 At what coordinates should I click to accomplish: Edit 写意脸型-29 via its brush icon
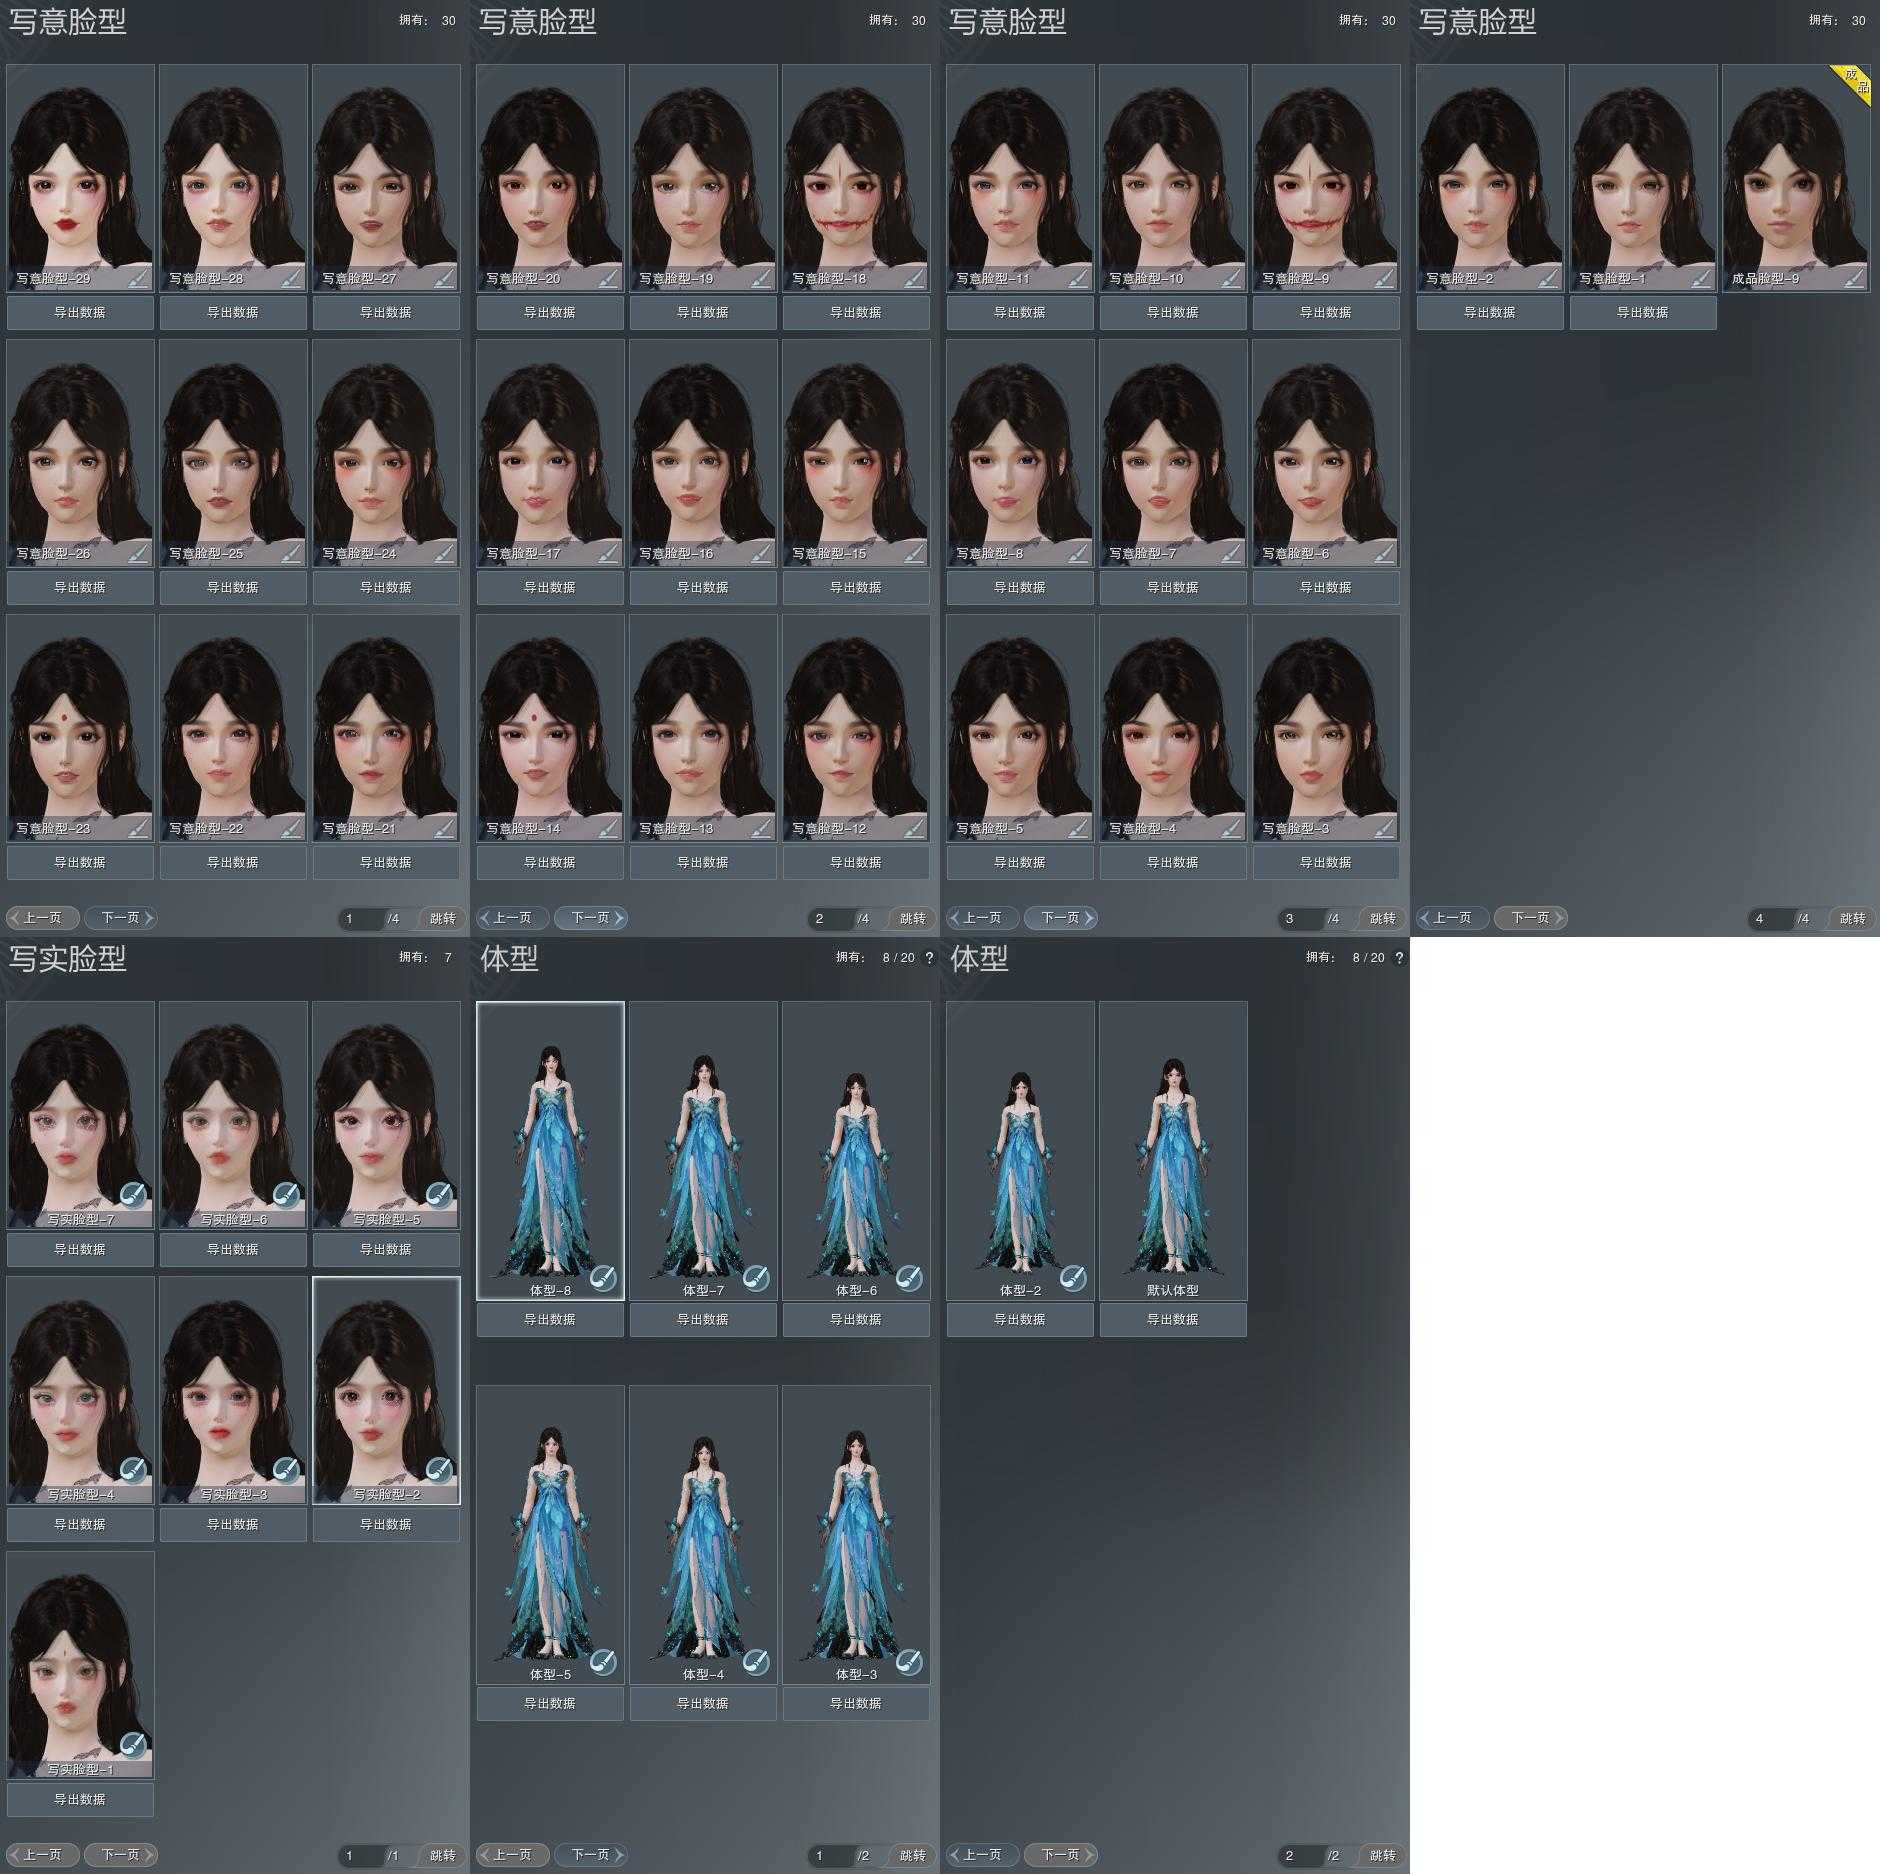[x=139, y=277]
